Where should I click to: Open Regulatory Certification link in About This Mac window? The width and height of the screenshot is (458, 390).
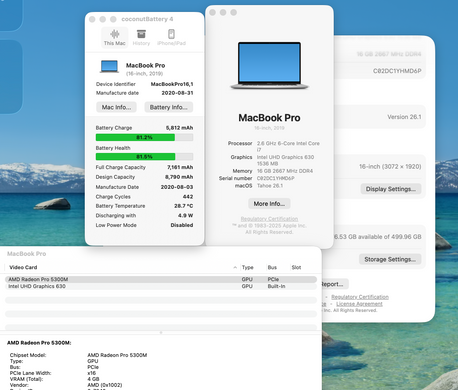tap(269, 219)
